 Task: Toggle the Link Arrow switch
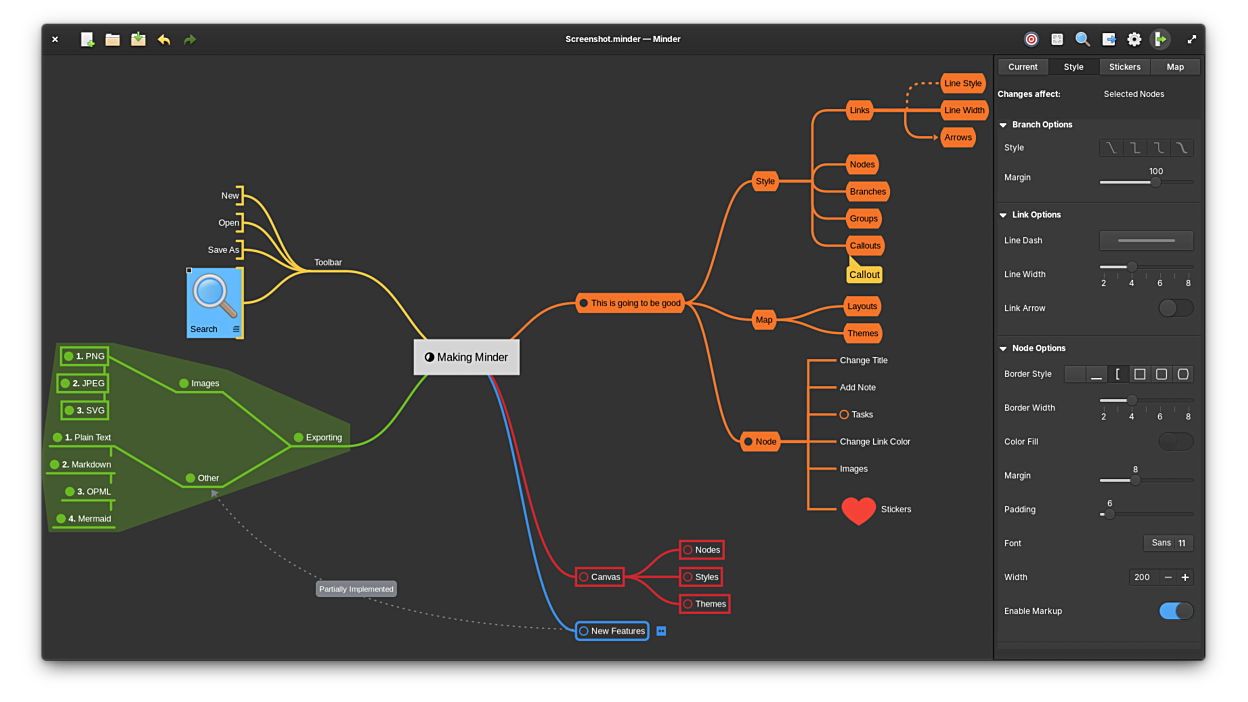pyautogui.click(x=1175, y=308)
